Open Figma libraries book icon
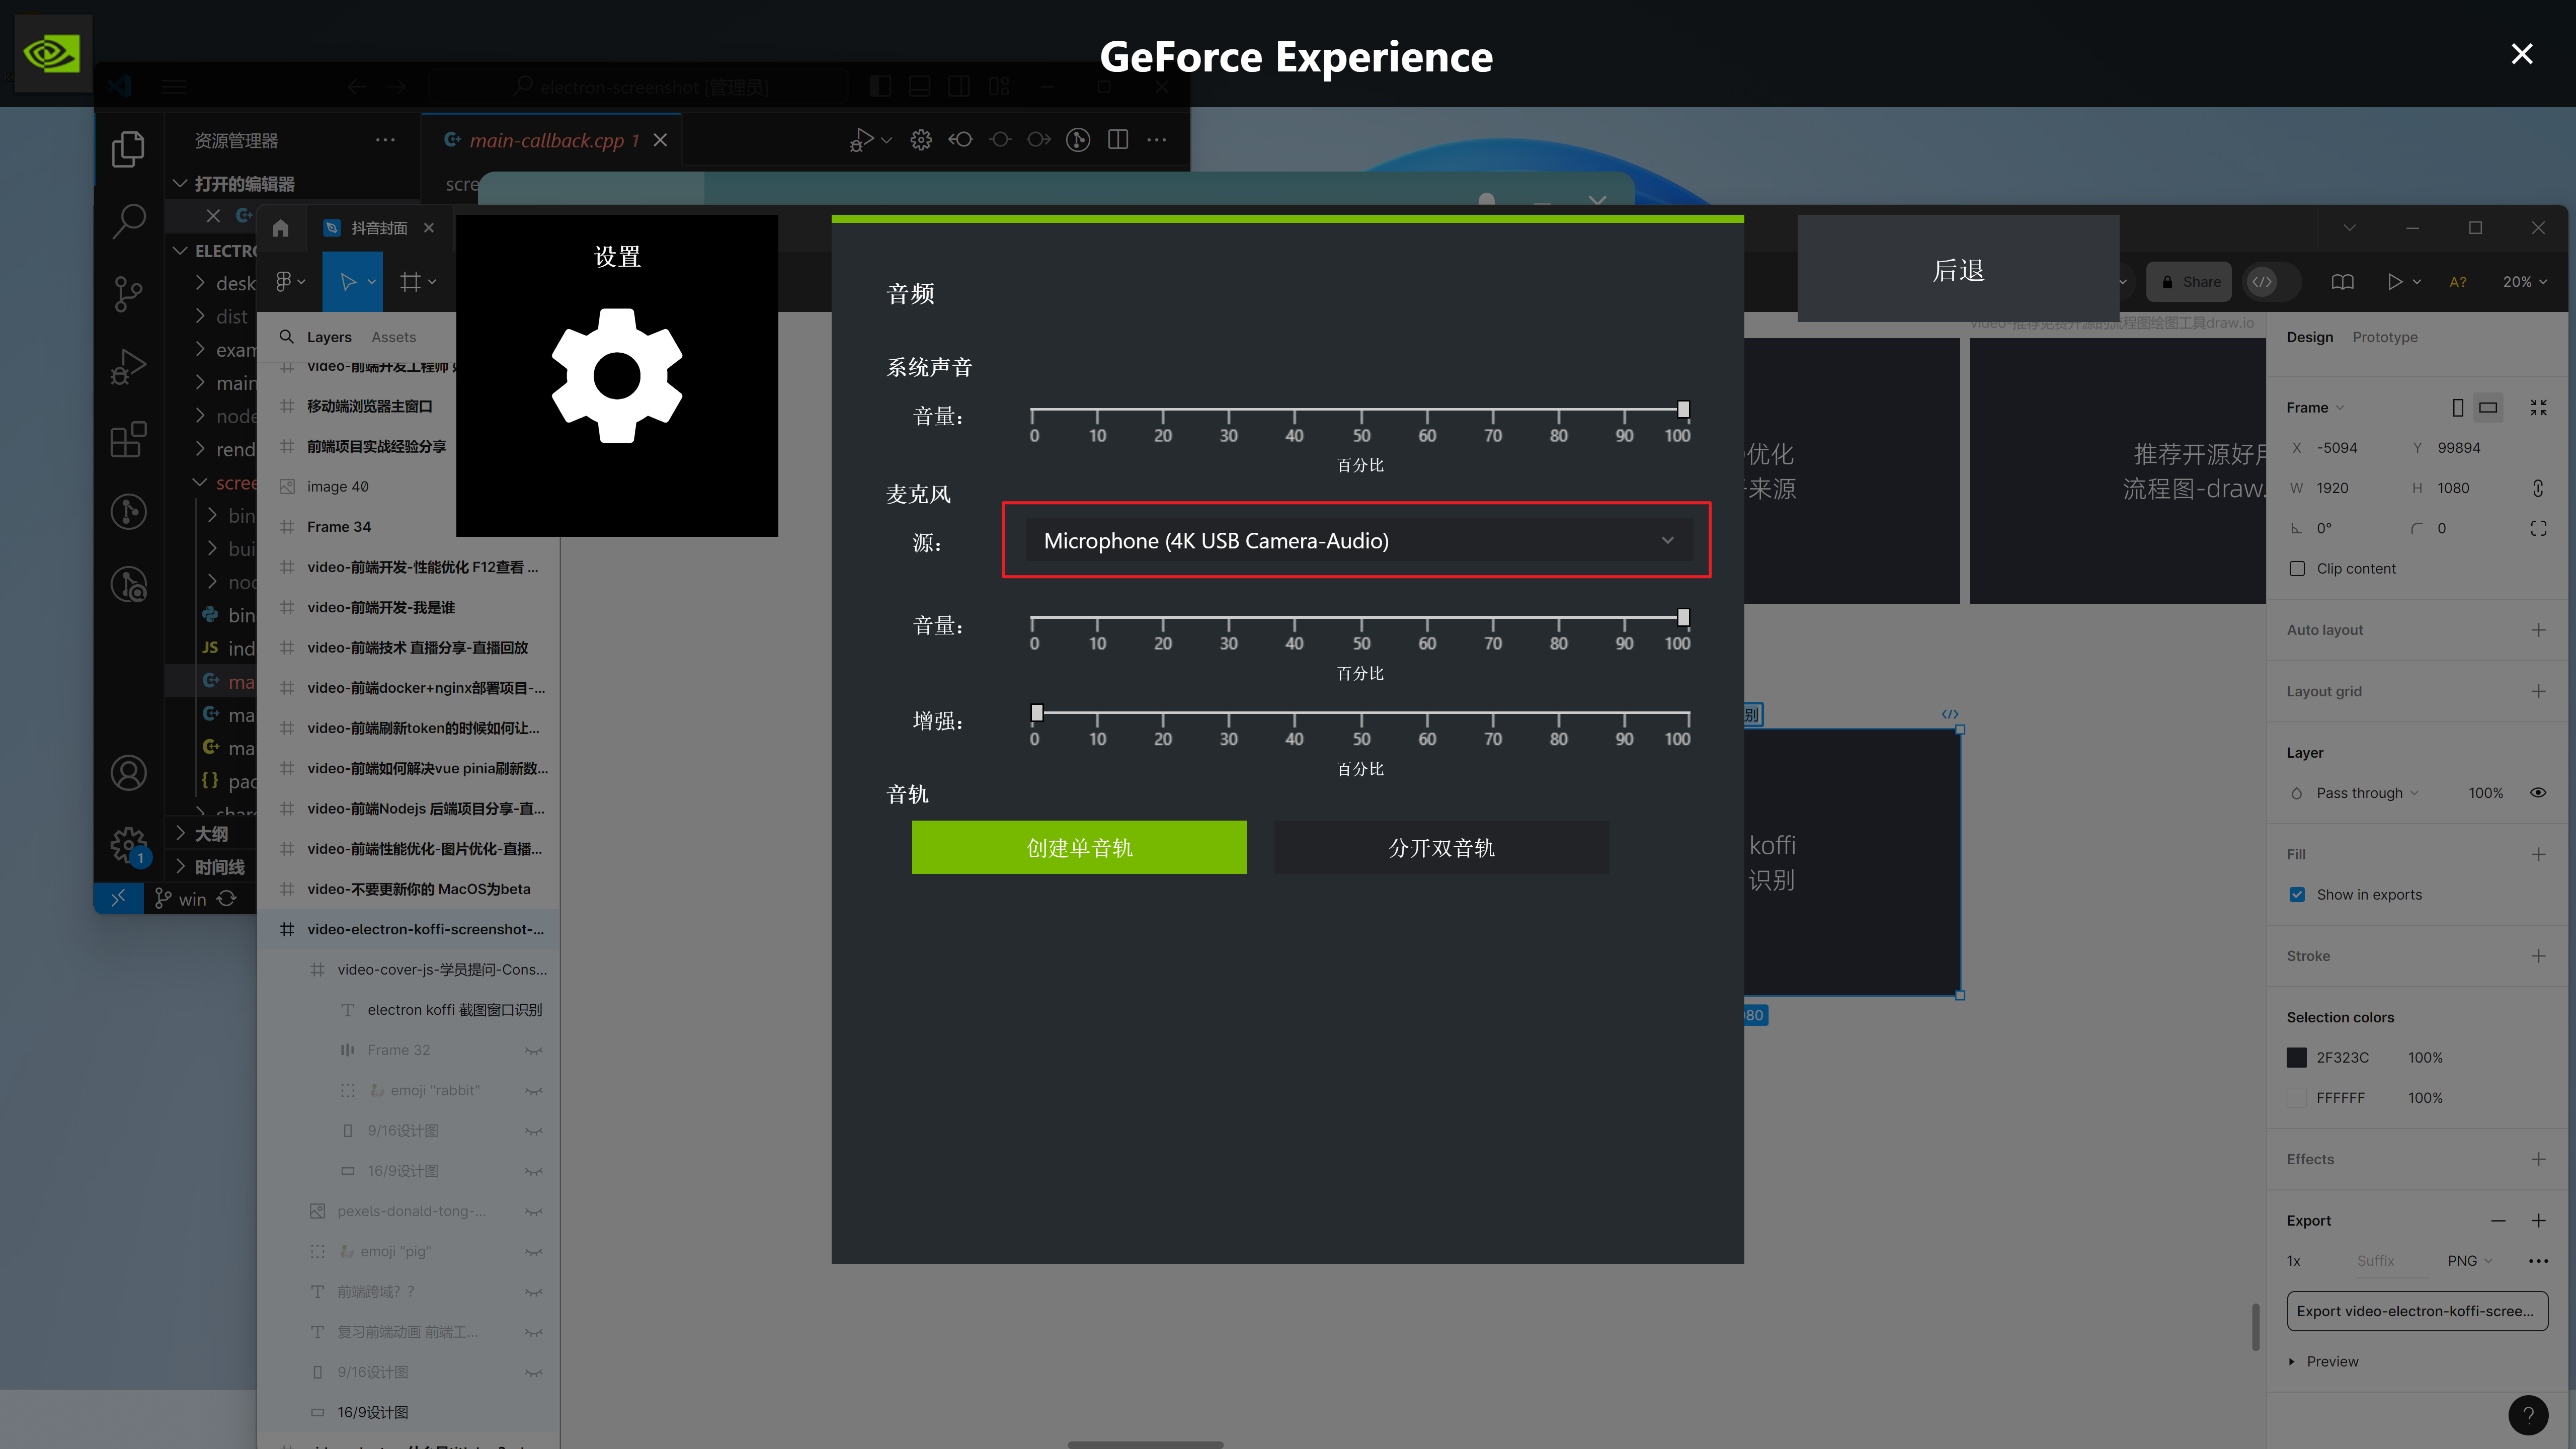This screenshot has width=2576, height=1449. coord(2342,282)
